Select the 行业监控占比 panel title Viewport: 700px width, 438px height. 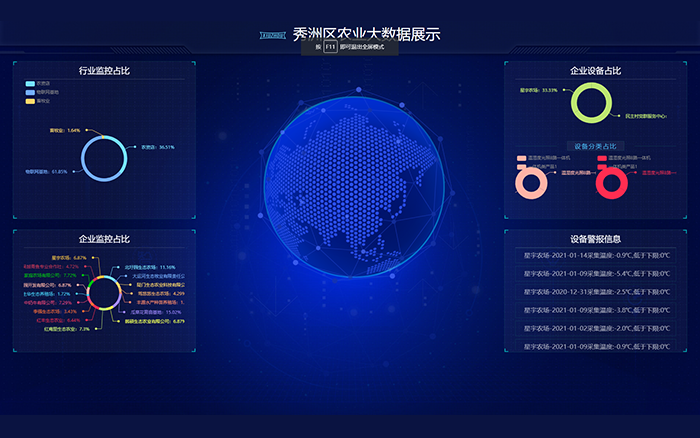(104, 71)
